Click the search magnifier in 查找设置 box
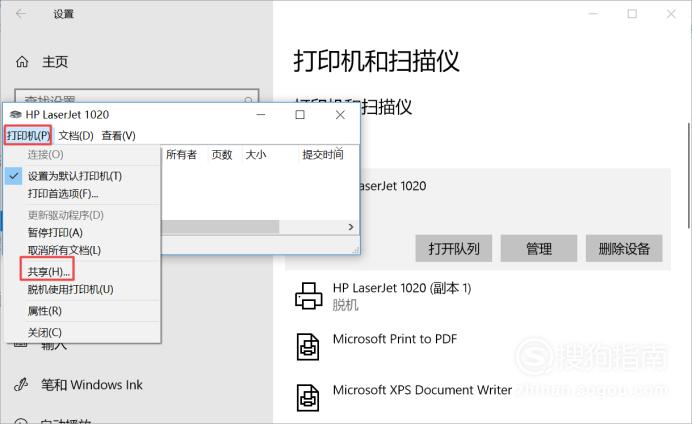The image size is (692, 424). coord(248,100)
